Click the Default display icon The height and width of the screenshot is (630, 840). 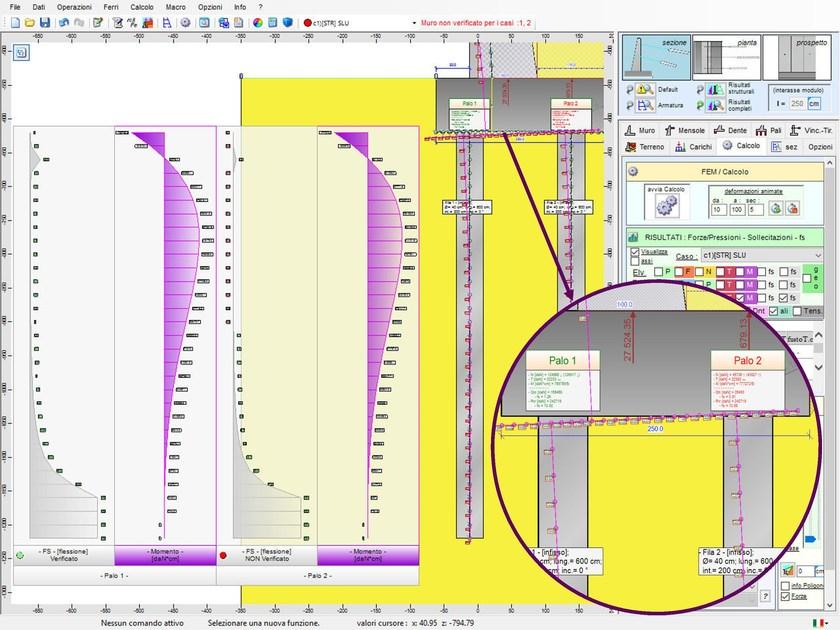pyautogui.click(x=644, y=88)
